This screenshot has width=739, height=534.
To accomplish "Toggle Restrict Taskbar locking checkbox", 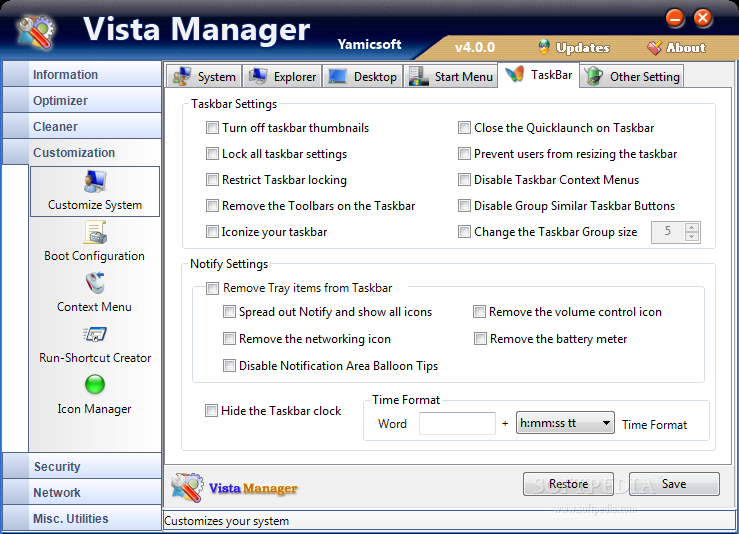I will (x=213, y=180).
